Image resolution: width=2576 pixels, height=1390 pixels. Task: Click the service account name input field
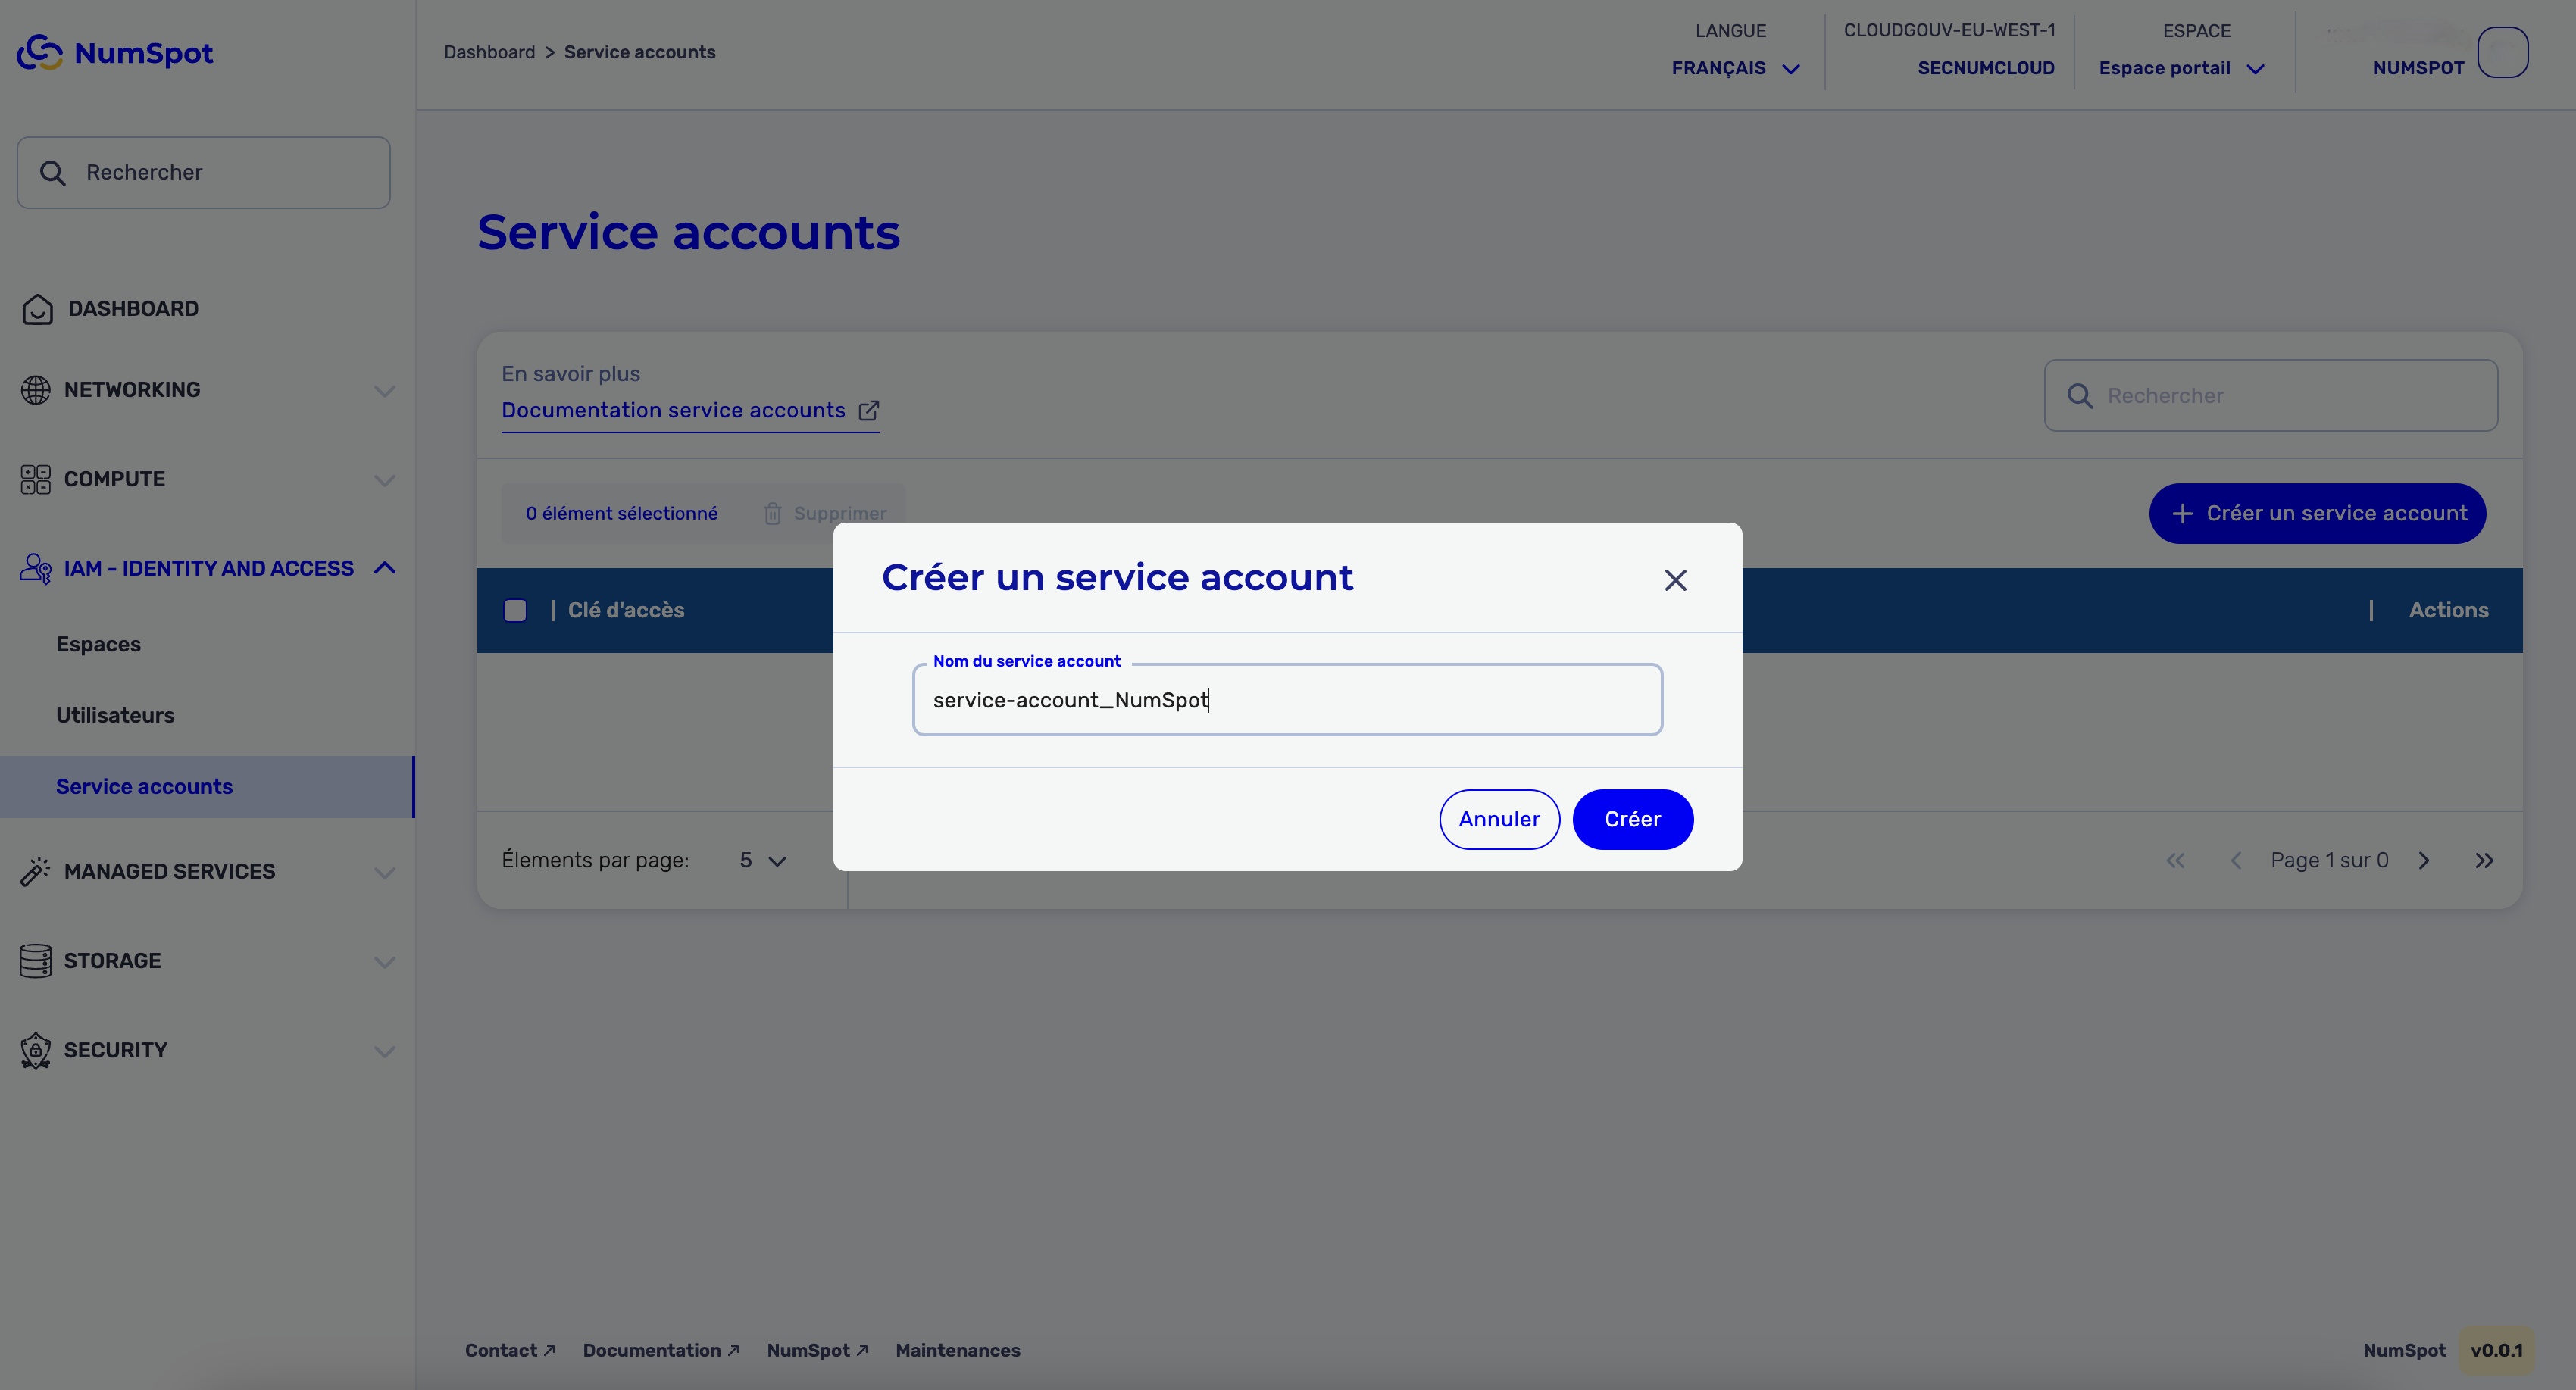tap(1287, 698)
